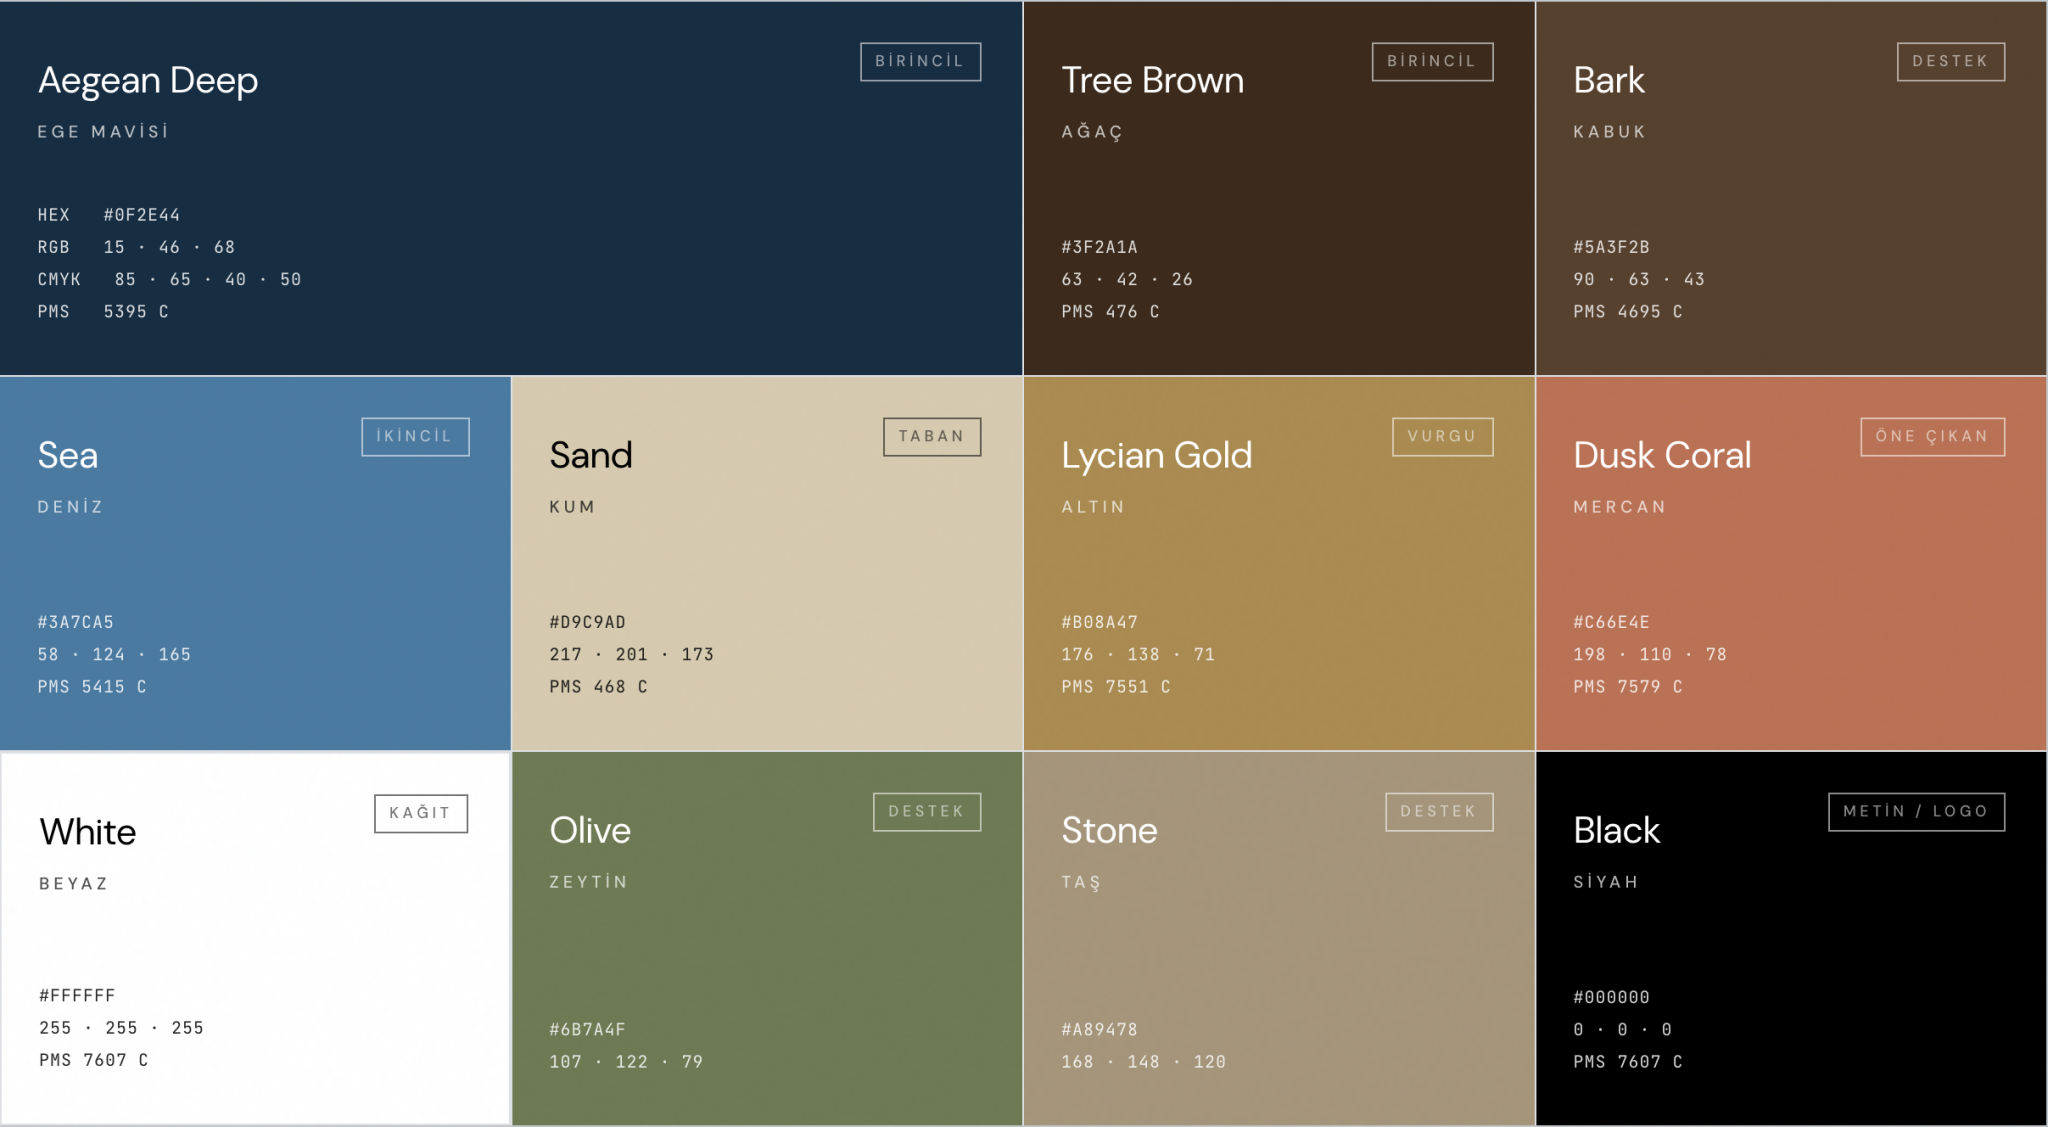The width and height of the screenshot is (2048, 1127).
Task: Click the DESTEK tag on Bark
Action: pyautogui.click(x=1950, y=61)
